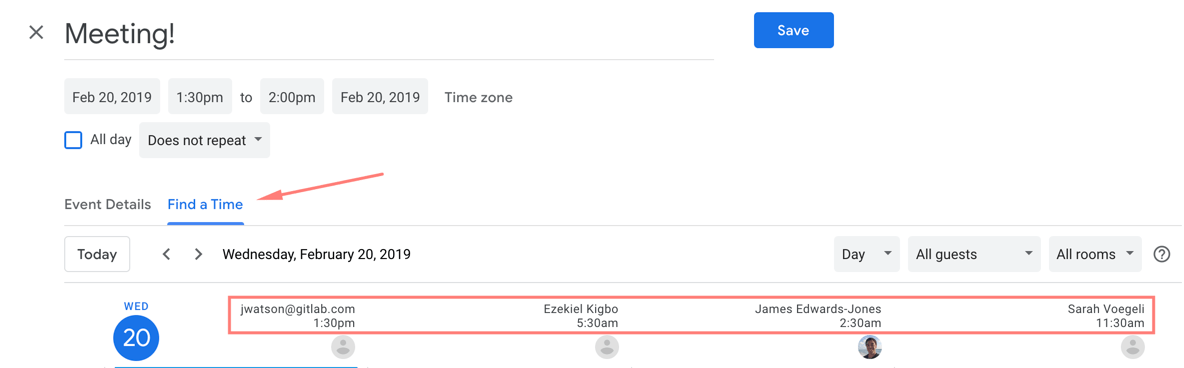The image size is (1184, 368).
Task: Click the Meeting! title field
Action: [389, 34]
